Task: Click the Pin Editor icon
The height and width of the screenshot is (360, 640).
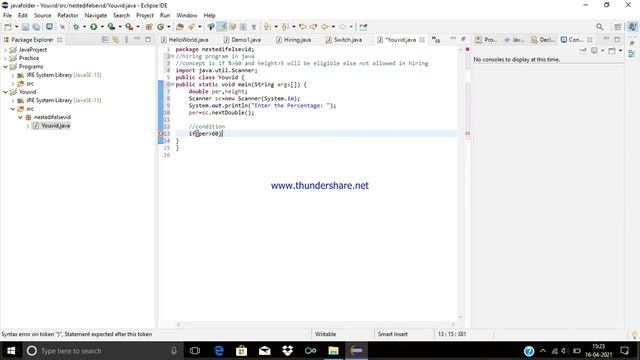Action: point(363,27)
